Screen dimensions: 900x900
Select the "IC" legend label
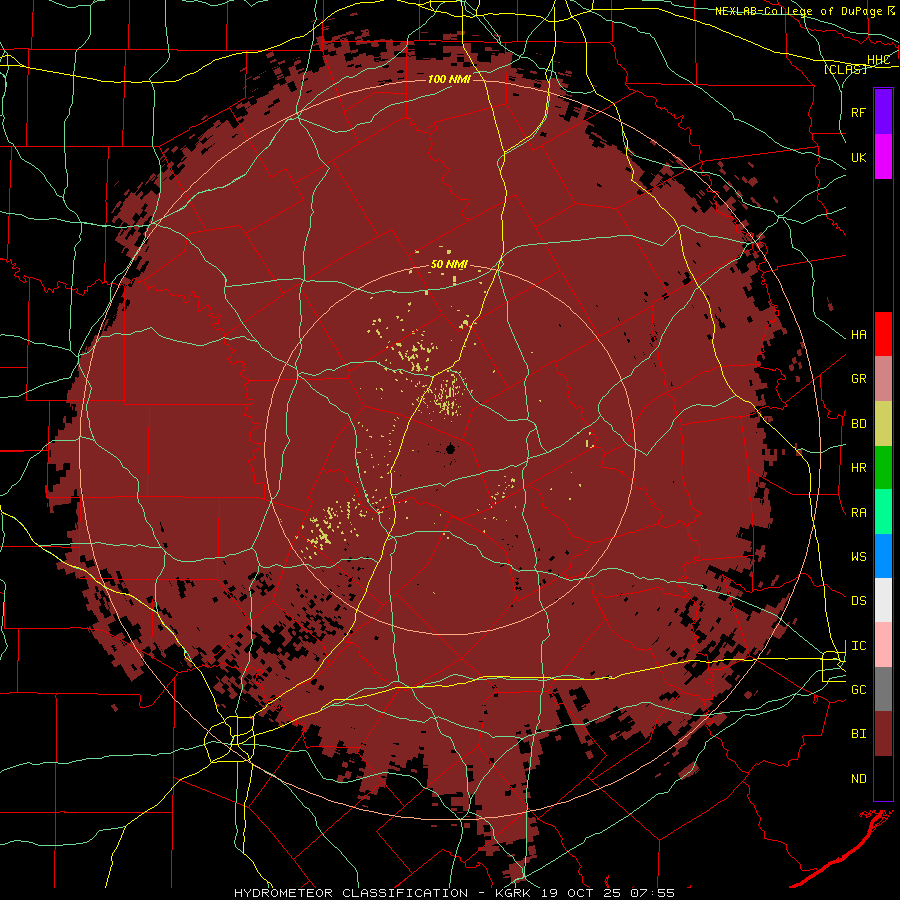(x=858, y=646)
